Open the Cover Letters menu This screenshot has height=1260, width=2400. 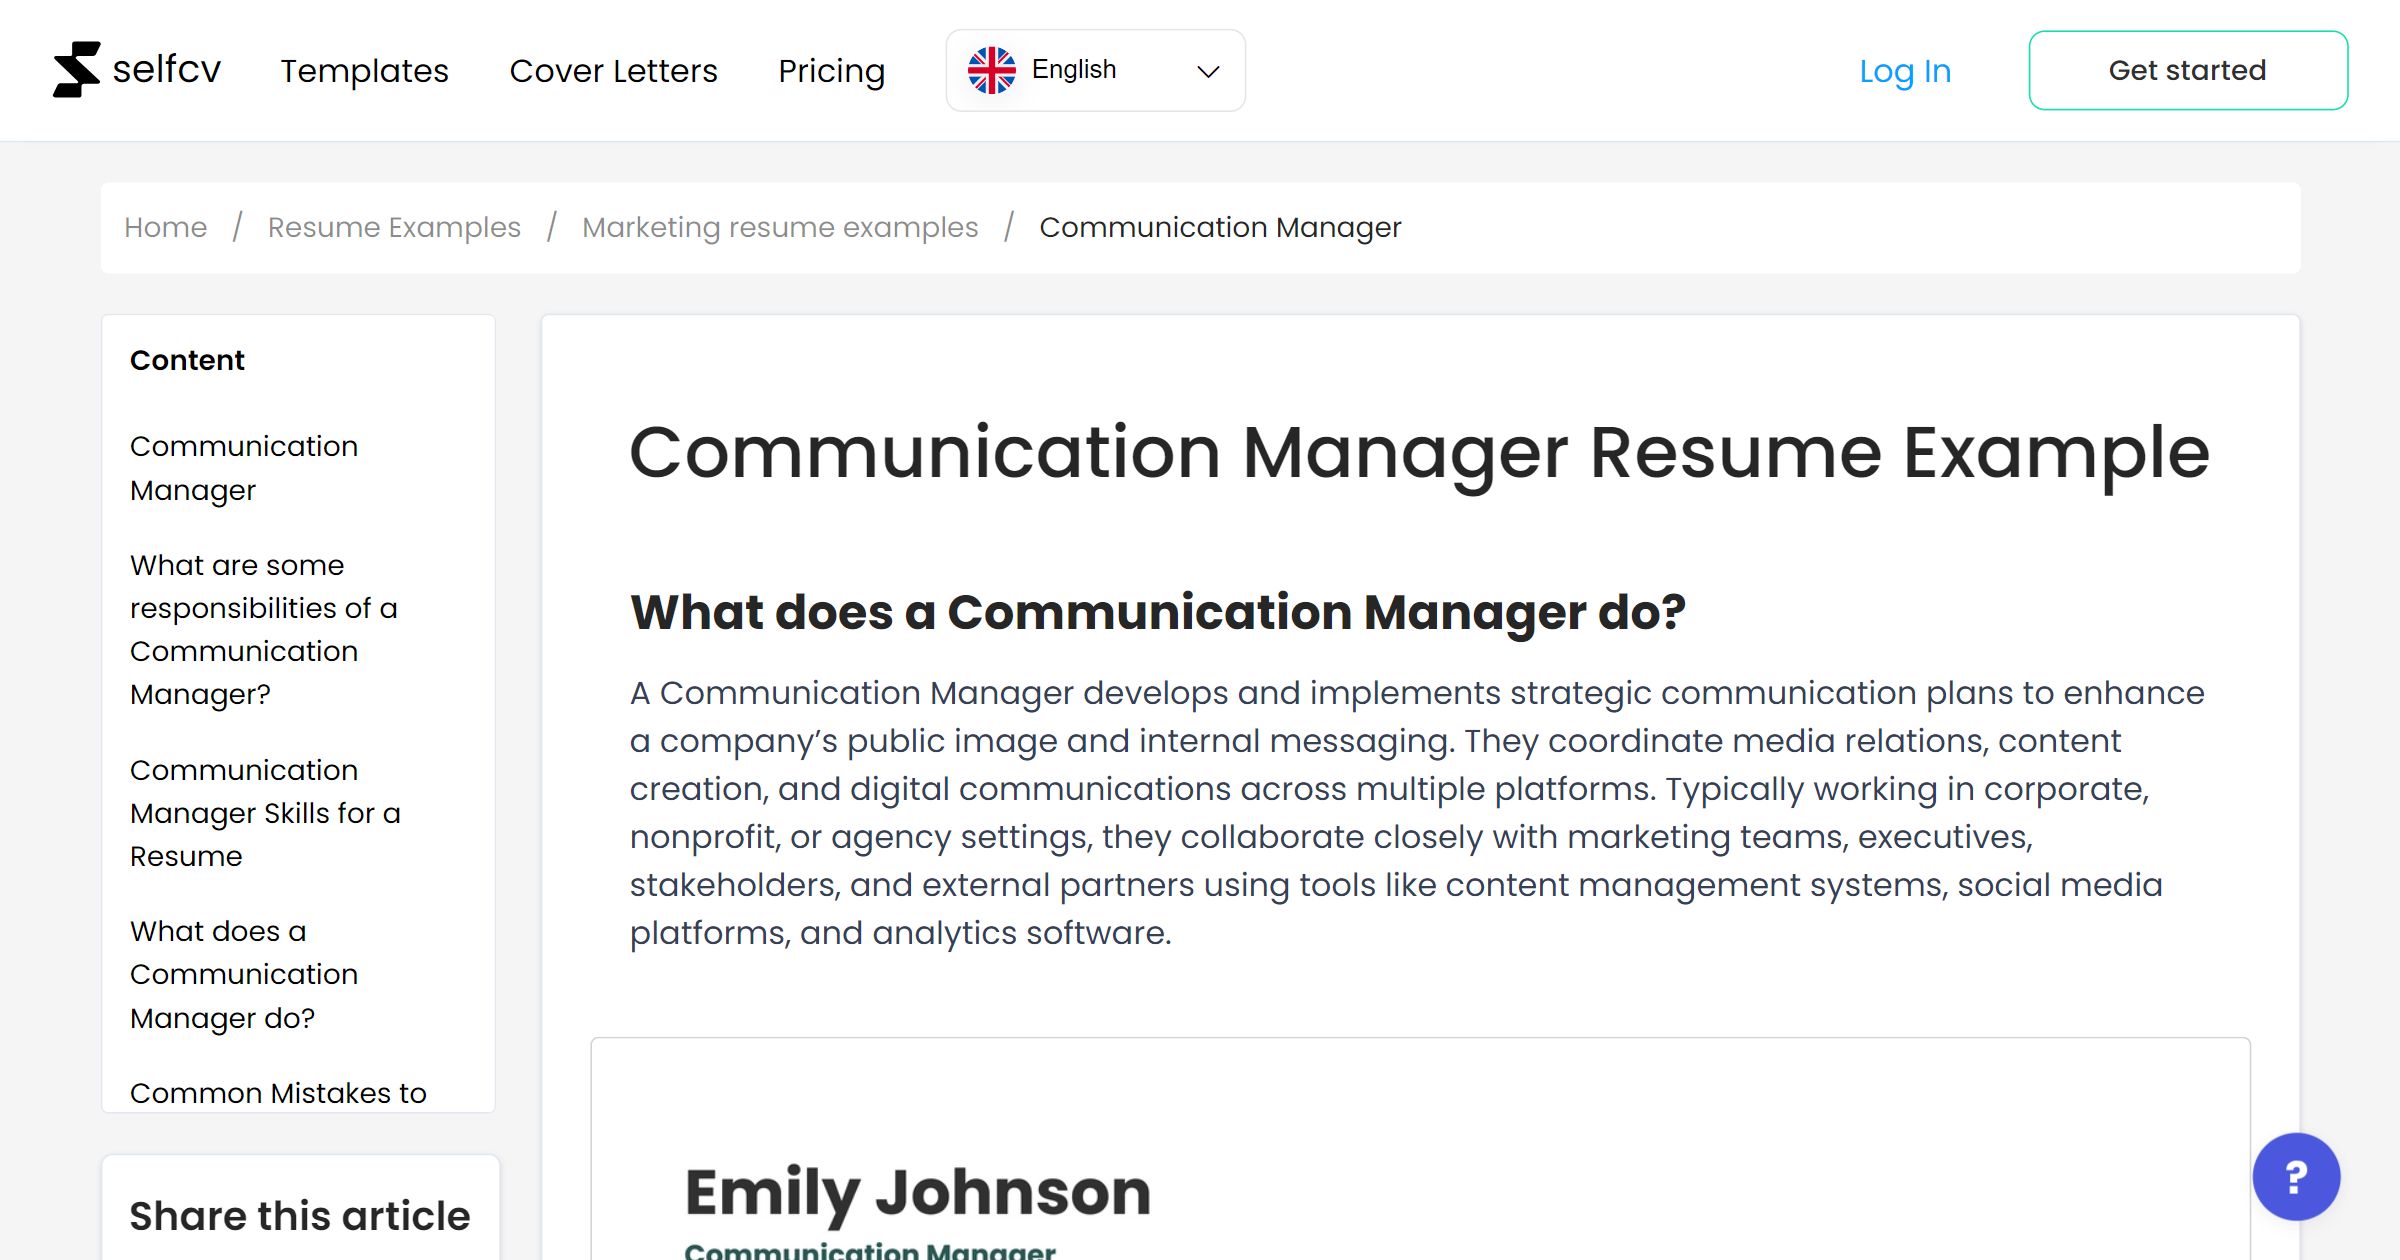[x=613, y=70]
